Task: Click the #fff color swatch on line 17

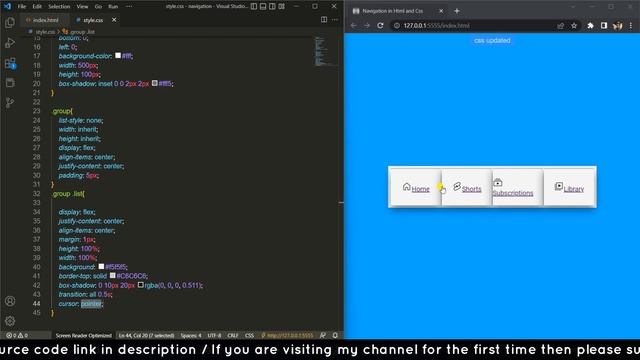Action: pos(118,56)
